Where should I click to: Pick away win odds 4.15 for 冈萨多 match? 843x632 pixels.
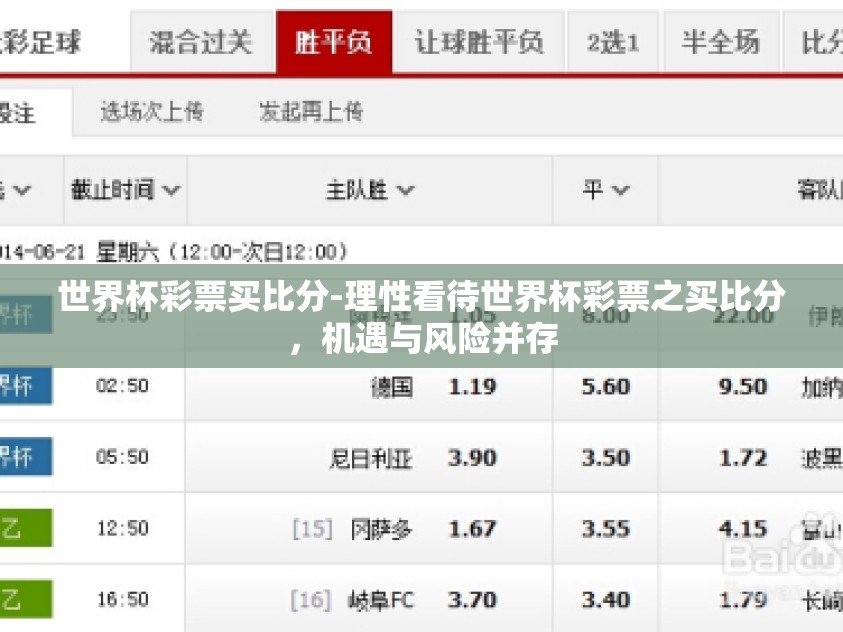click(742, 529)
